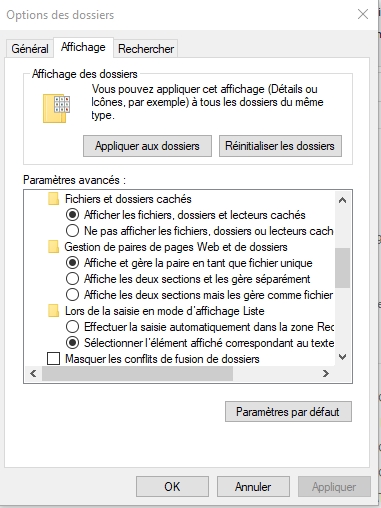Choose Affiche les deux sections et les gère séparément
Image resolution: width=381 pixels, height=508 pixels.
point(72,279)
